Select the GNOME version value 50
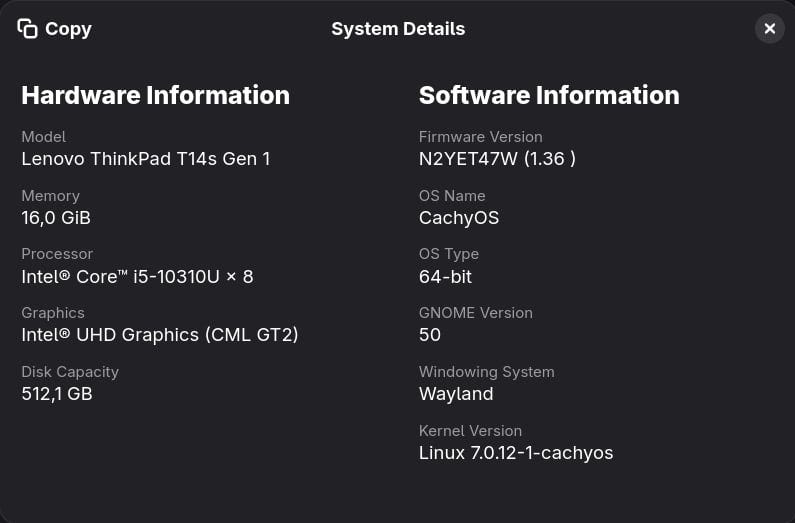795x523 pixels. [x=430, y=335]
